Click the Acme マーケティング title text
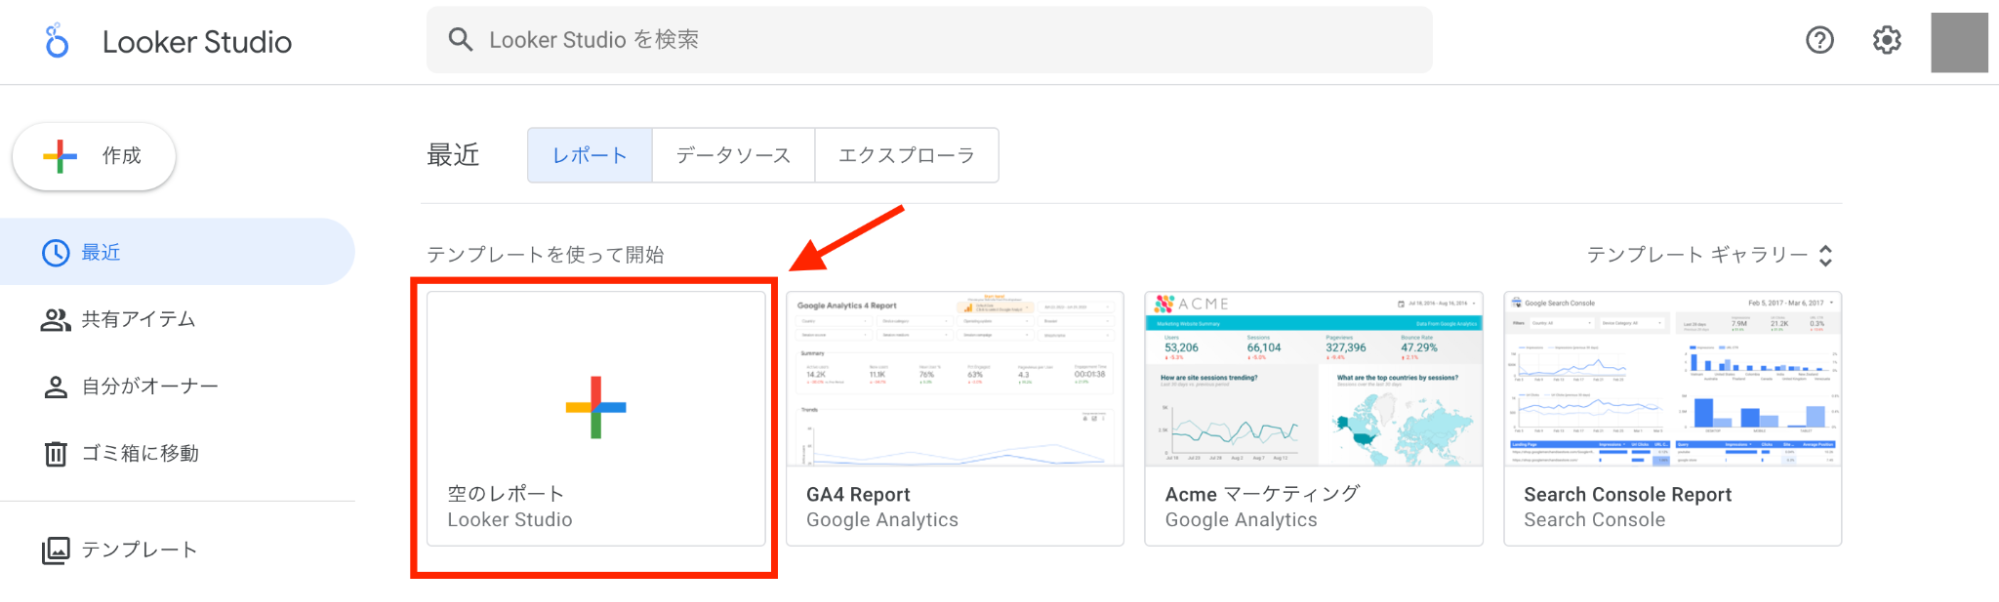 (x=1262, y=494)
